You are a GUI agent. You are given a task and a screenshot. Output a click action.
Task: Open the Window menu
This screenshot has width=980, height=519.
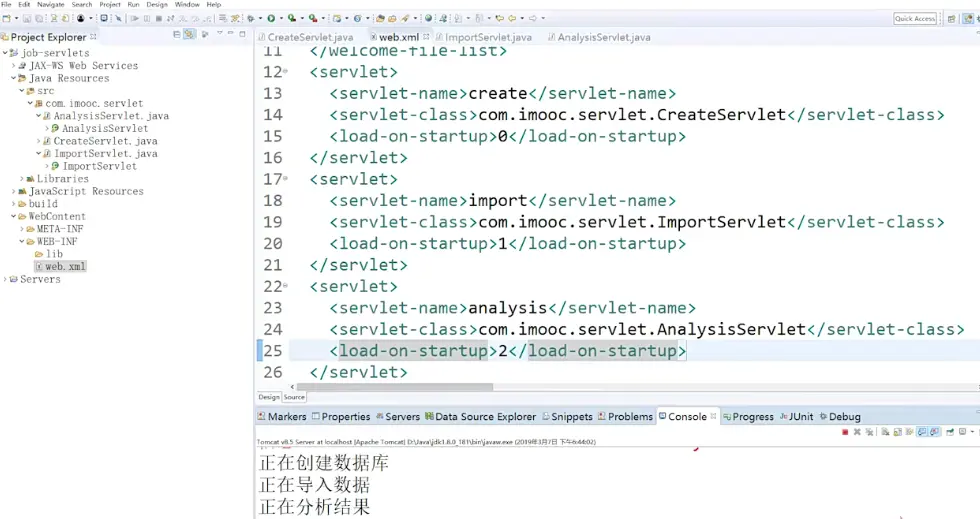pyautogui.click(x=187, y=5)
